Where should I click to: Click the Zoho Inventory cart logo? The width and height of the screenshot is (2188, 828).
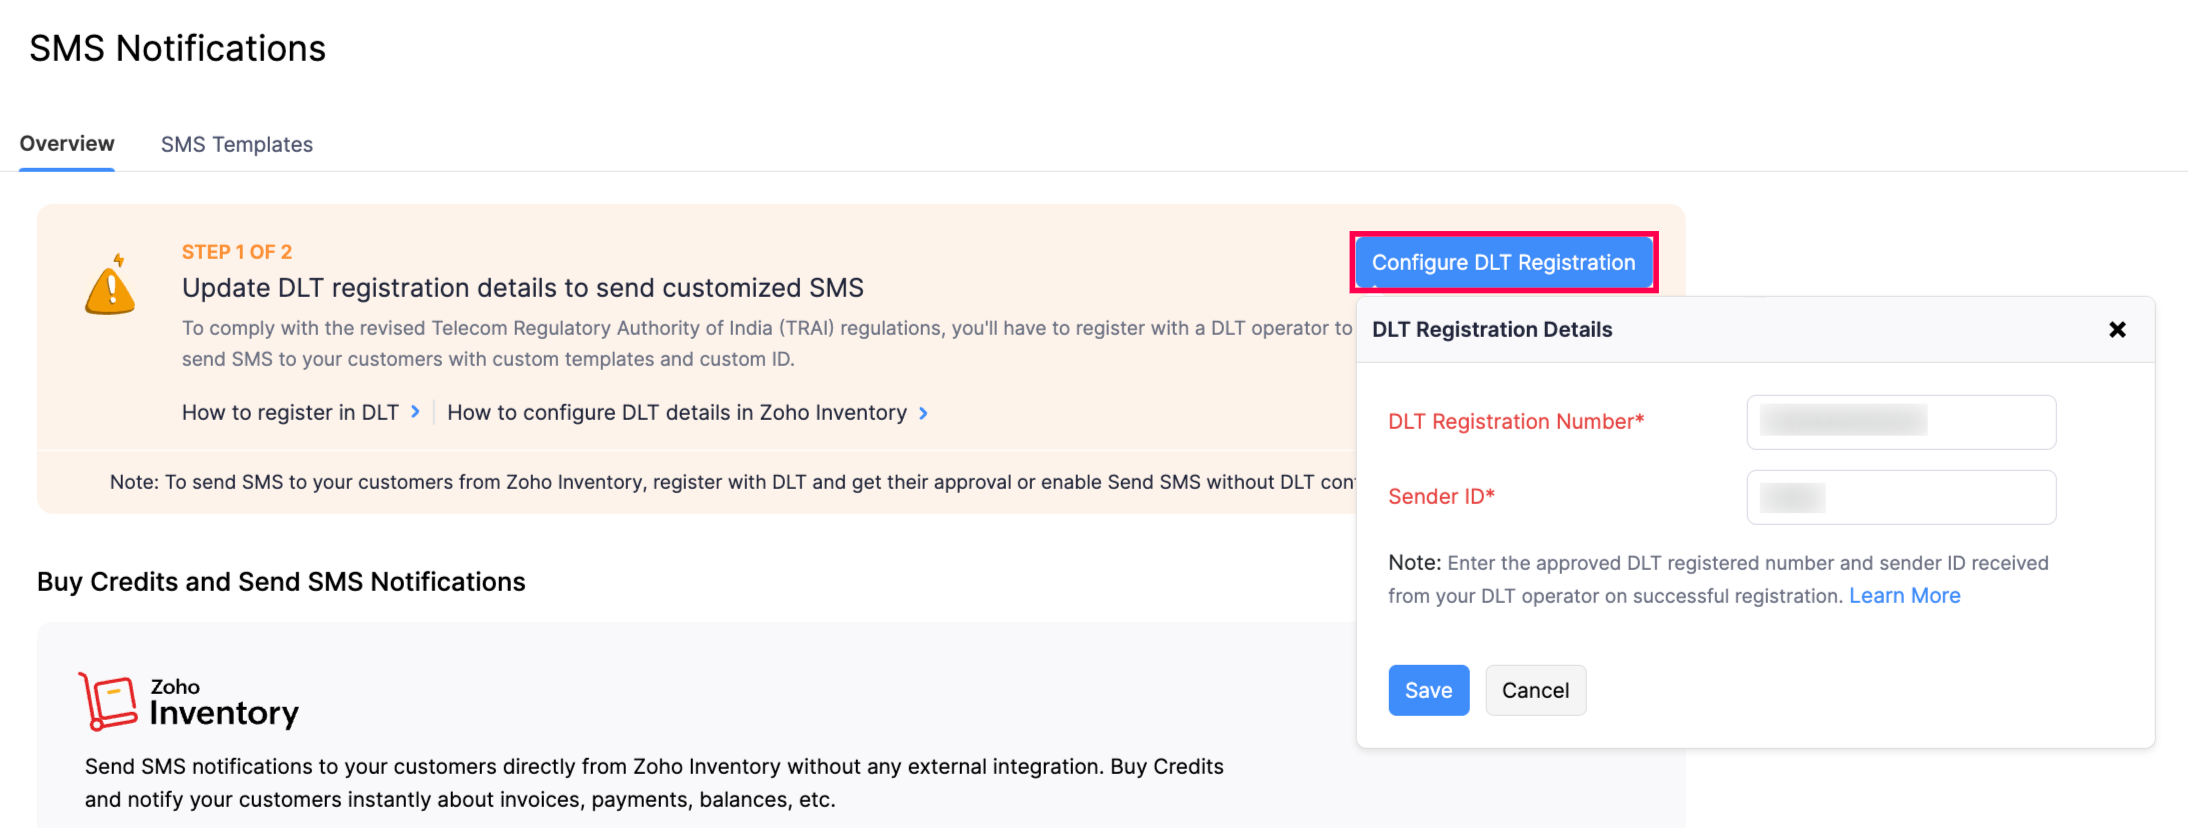108,700
